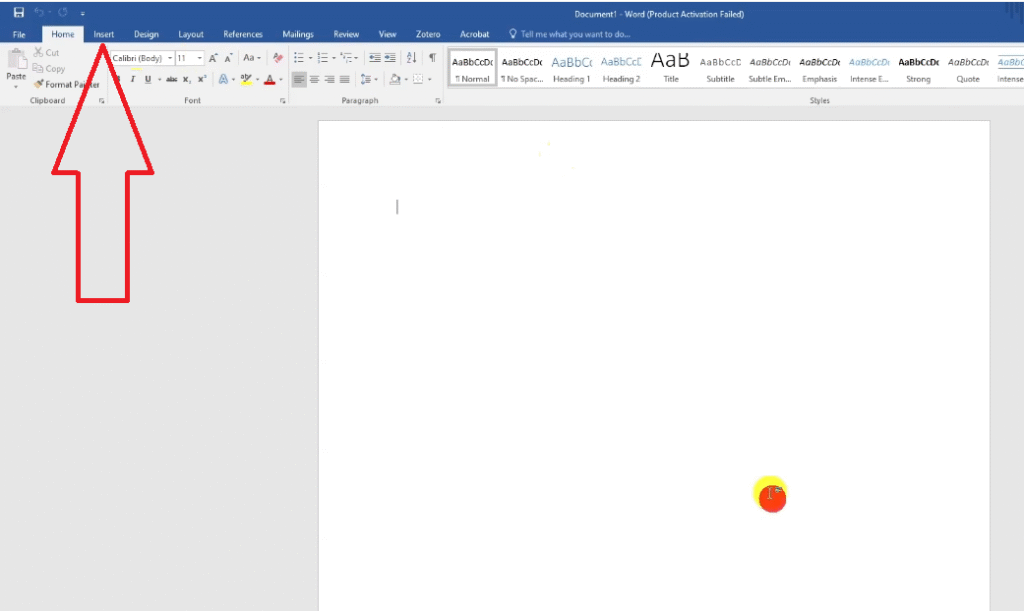This screenshot has width=1024, height=611.
Task: Open the Insert ribbon tab
Action: click(x=104, y=34)
